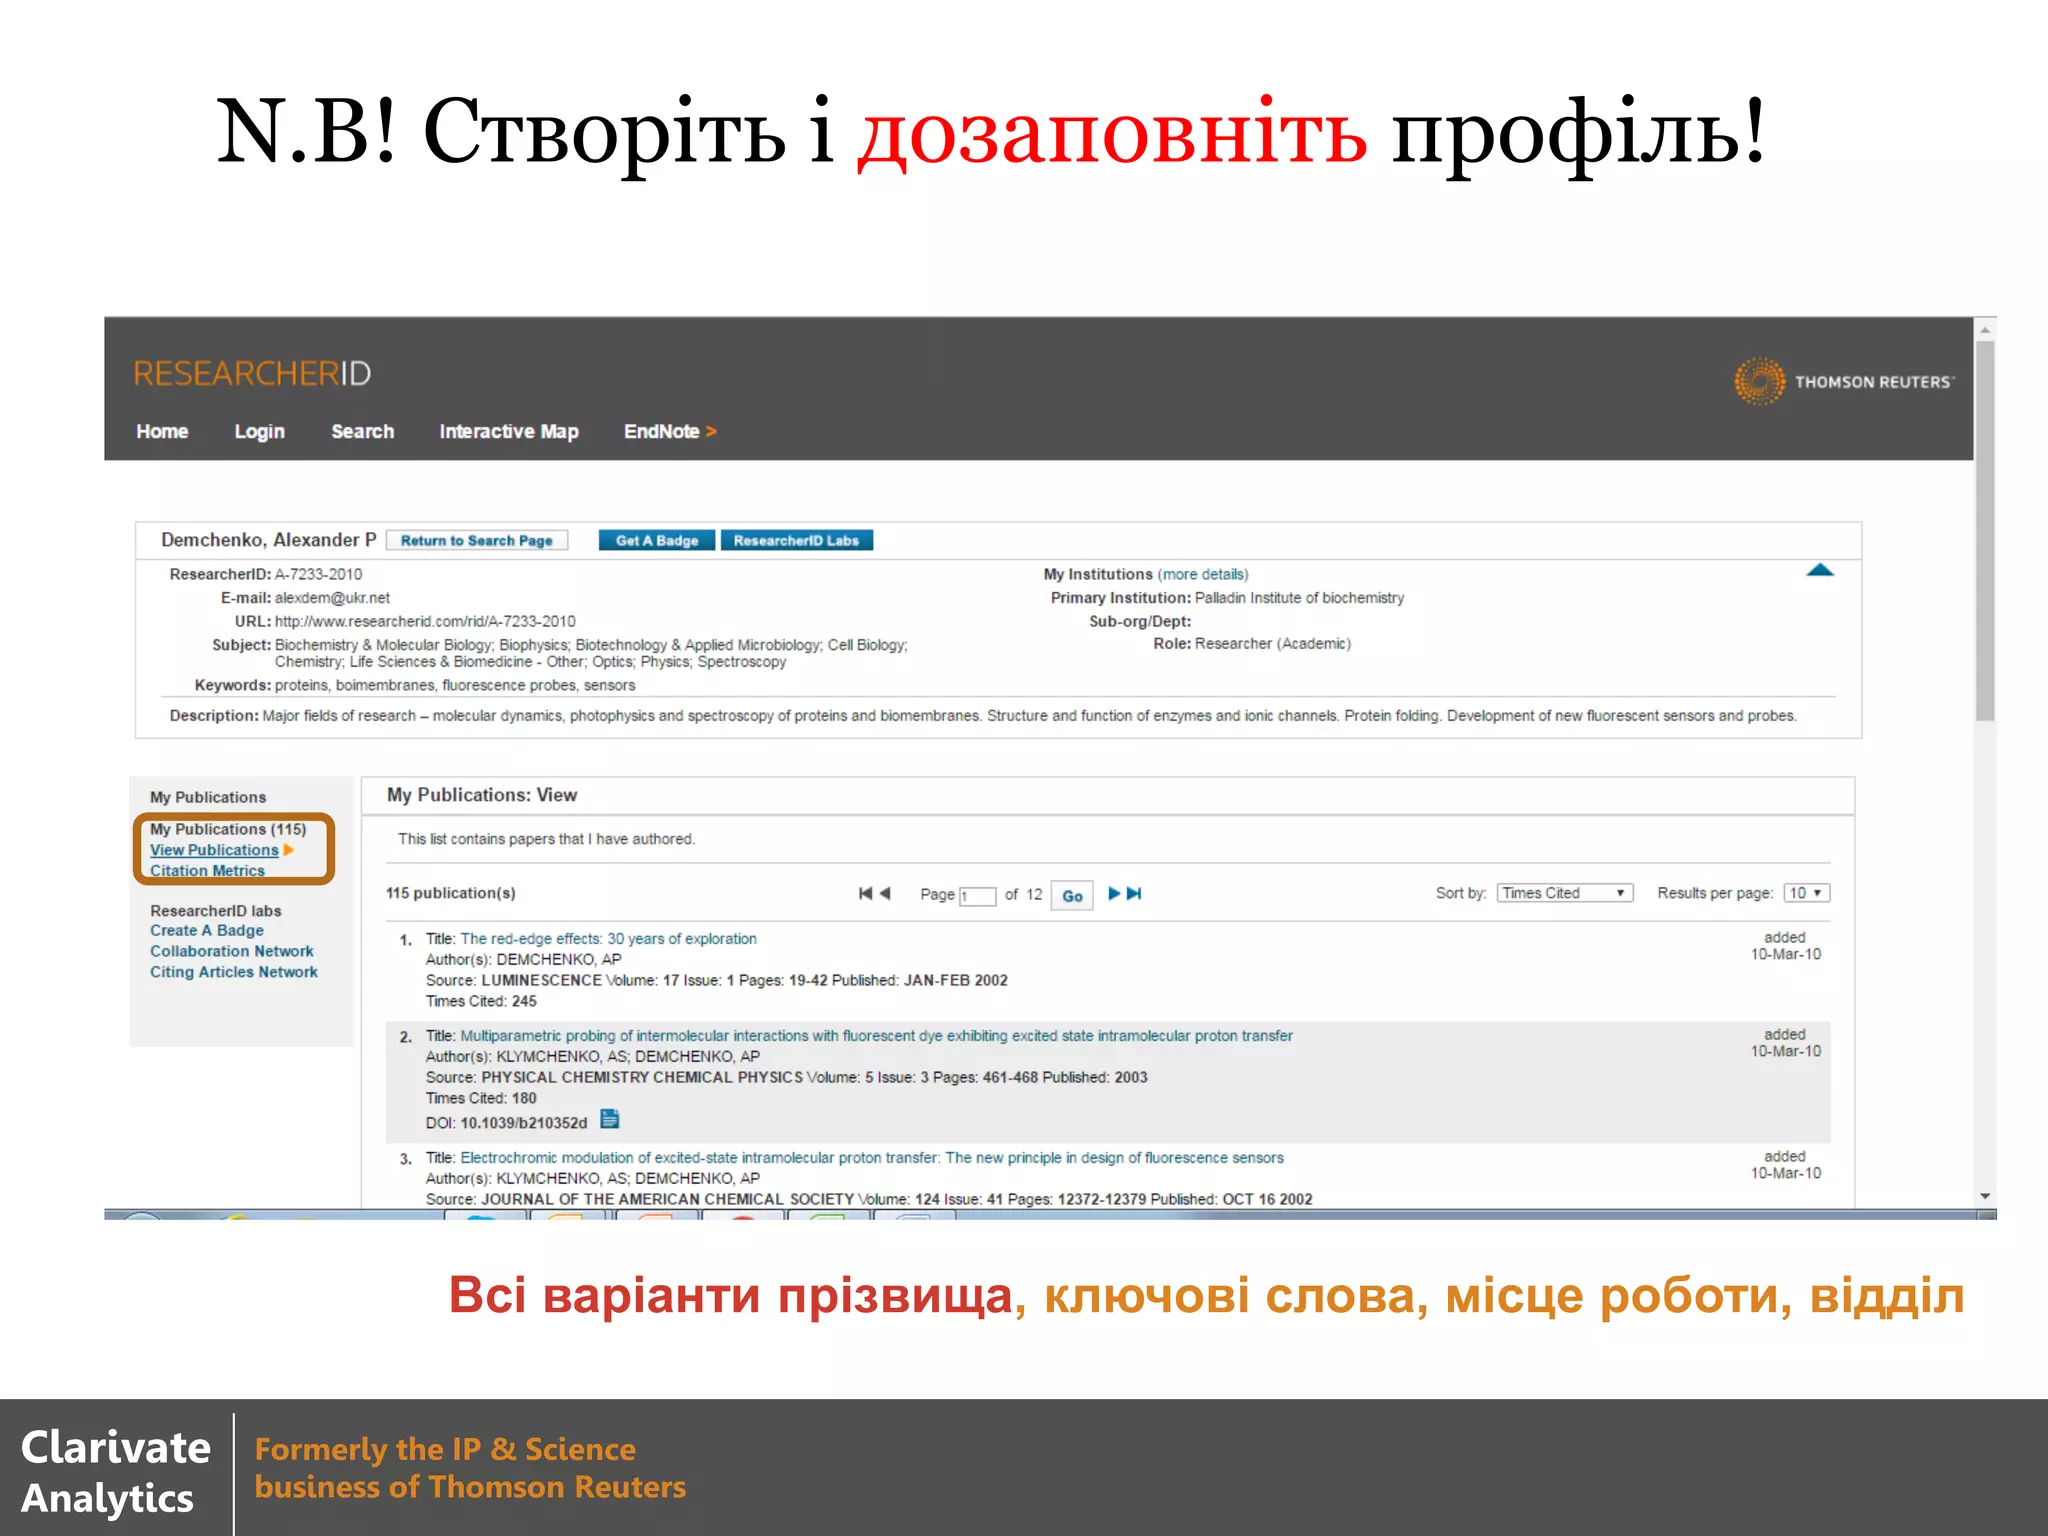Click the ResearcherID value A-7233-2010
This screenshot has height=1536, width=2048.
point(318,574)
